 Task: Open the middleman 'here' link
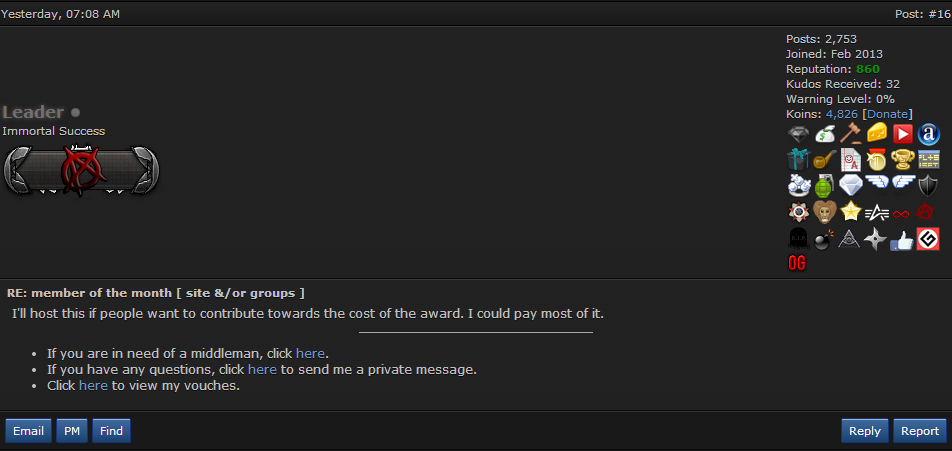point(310,353)
